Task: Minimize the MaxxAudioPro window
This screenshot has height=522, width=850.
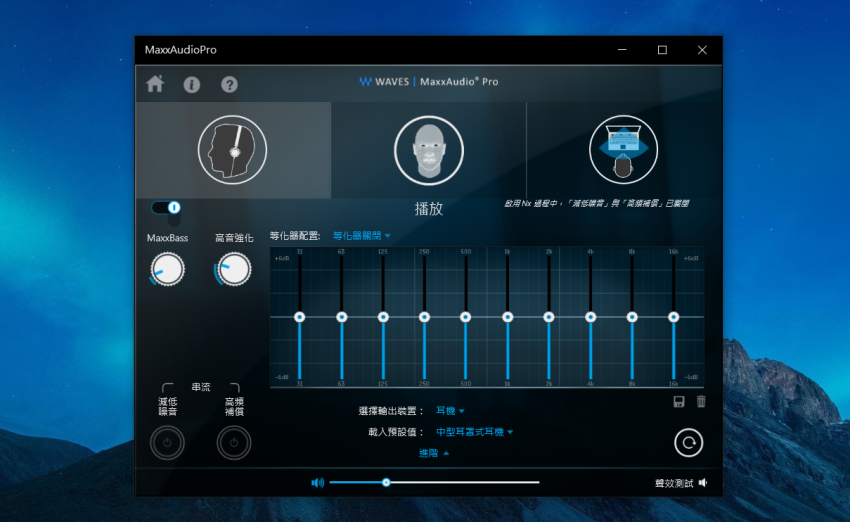Action: [622, 50]
